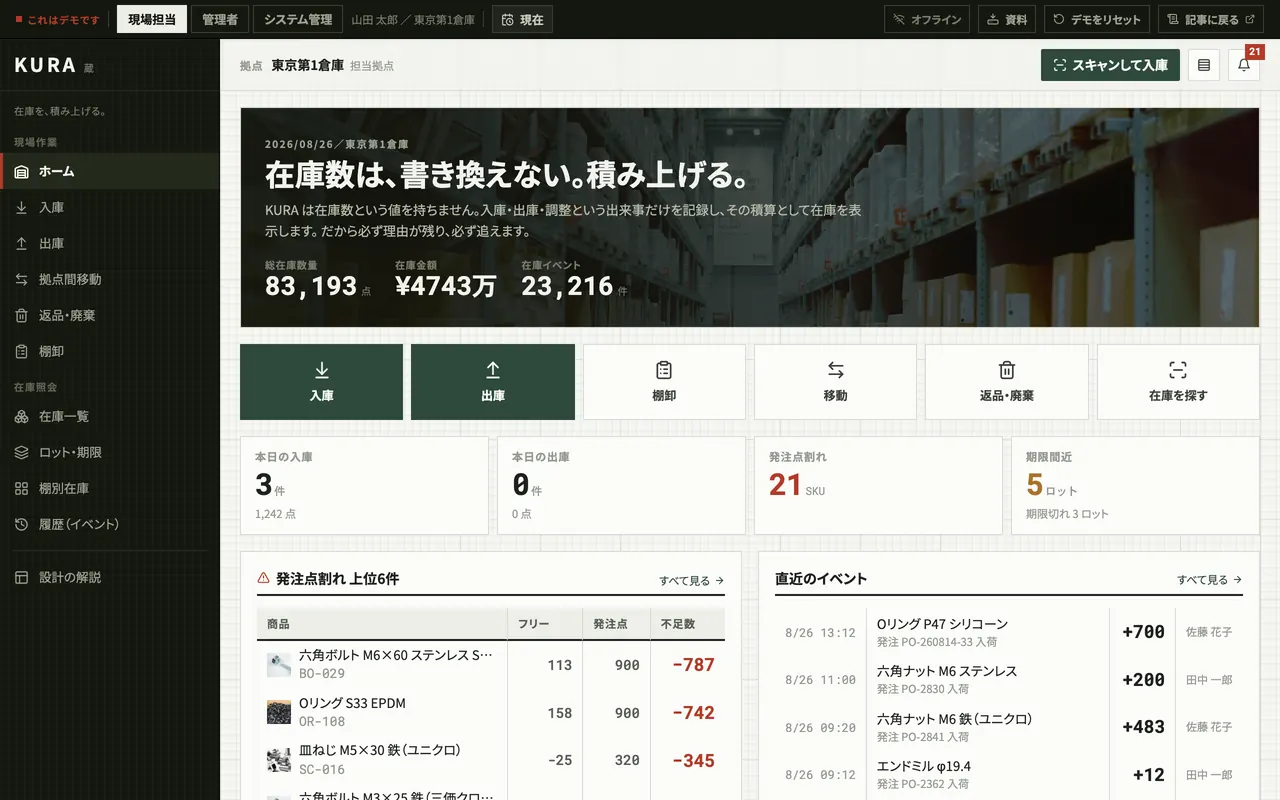Viewport: 1280px width, 800px height.
Task: Open the notification bell icon
Action: (x=1244, y=65)
